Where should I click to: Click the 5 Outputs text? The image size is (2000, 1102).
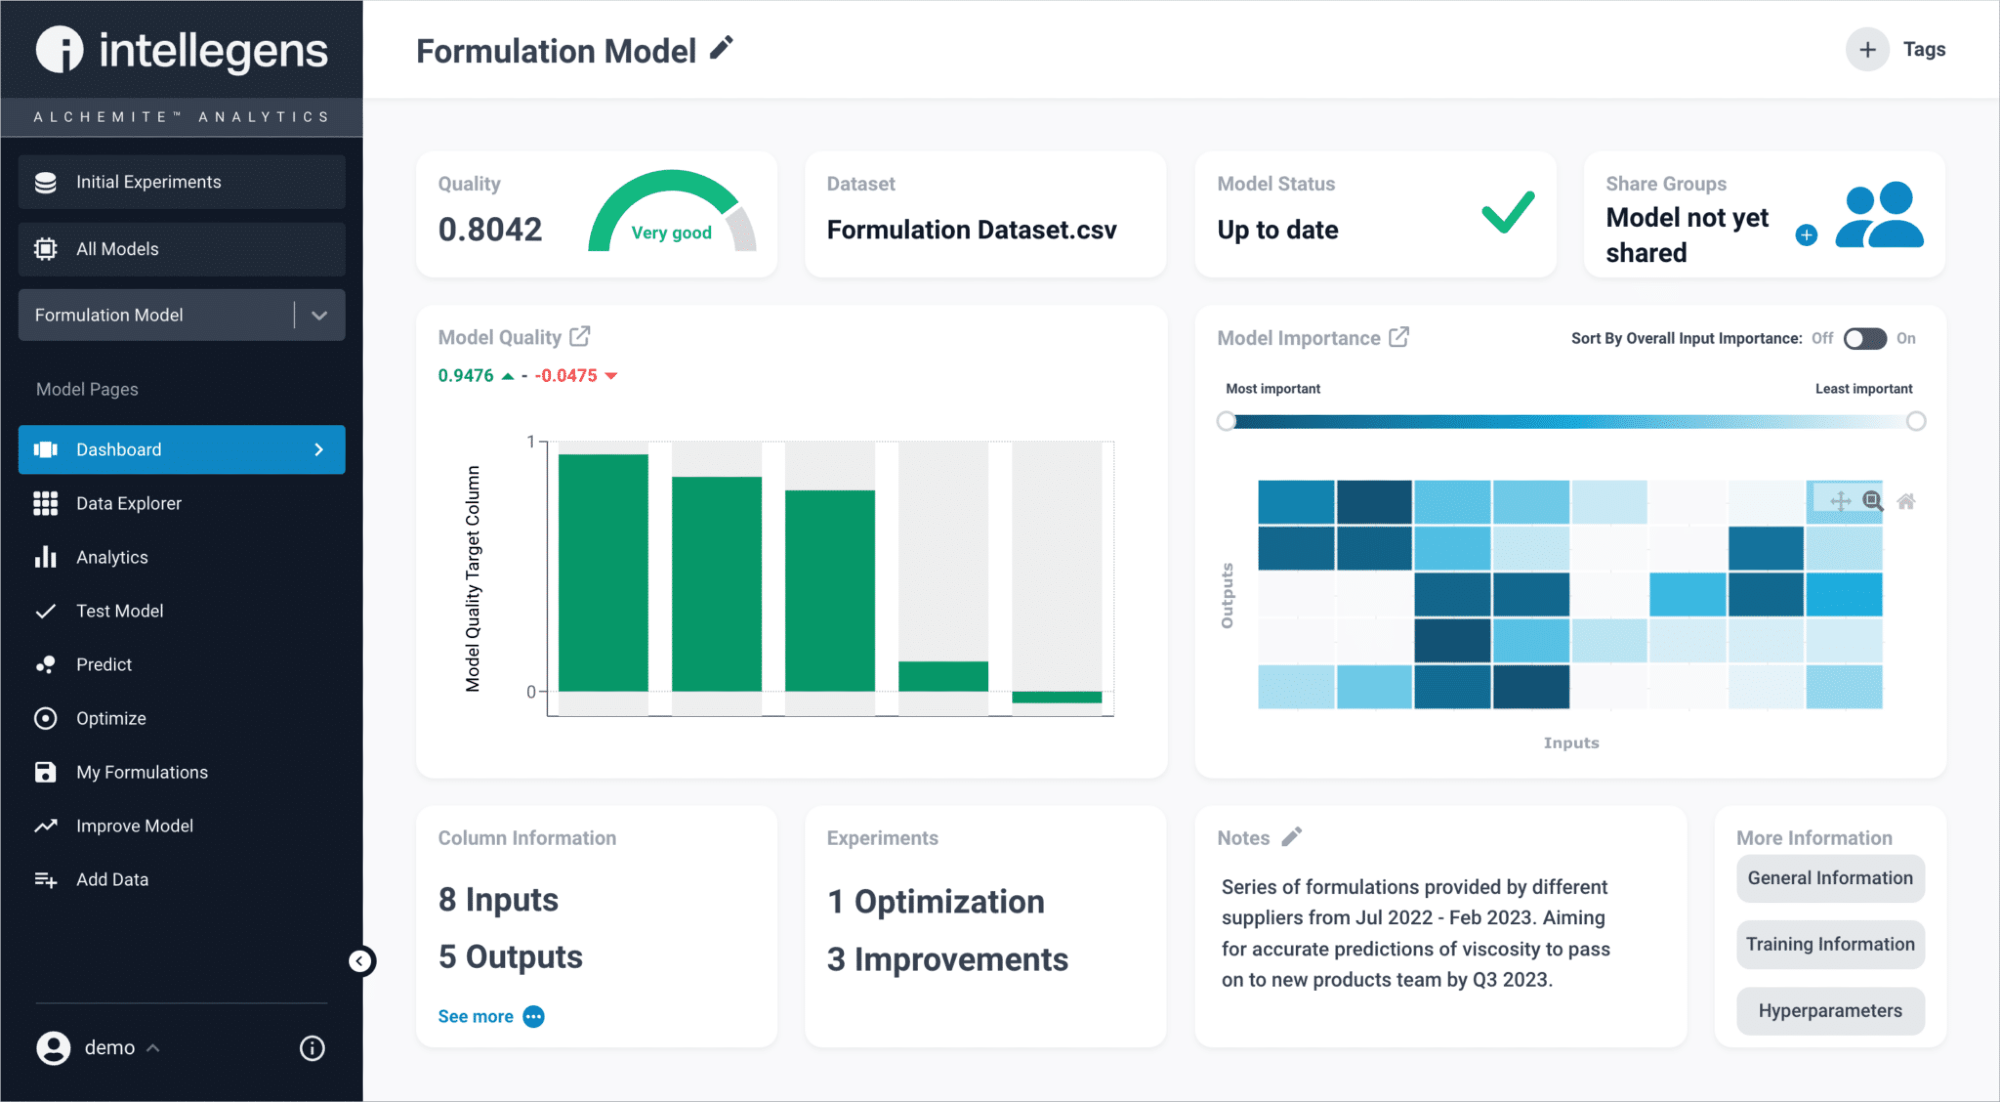510,957
